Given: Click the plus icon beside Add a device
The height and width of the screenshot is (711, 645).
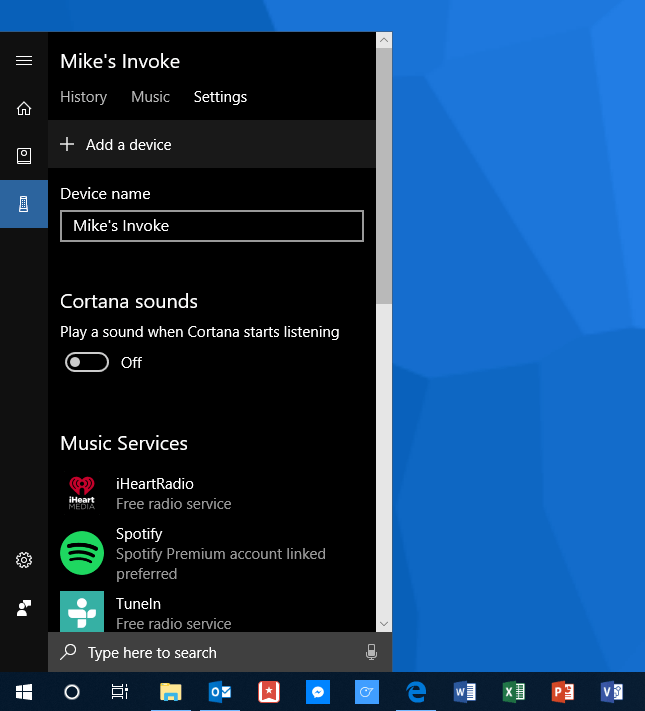Looking at the screenshot, I should pos(67,144).
